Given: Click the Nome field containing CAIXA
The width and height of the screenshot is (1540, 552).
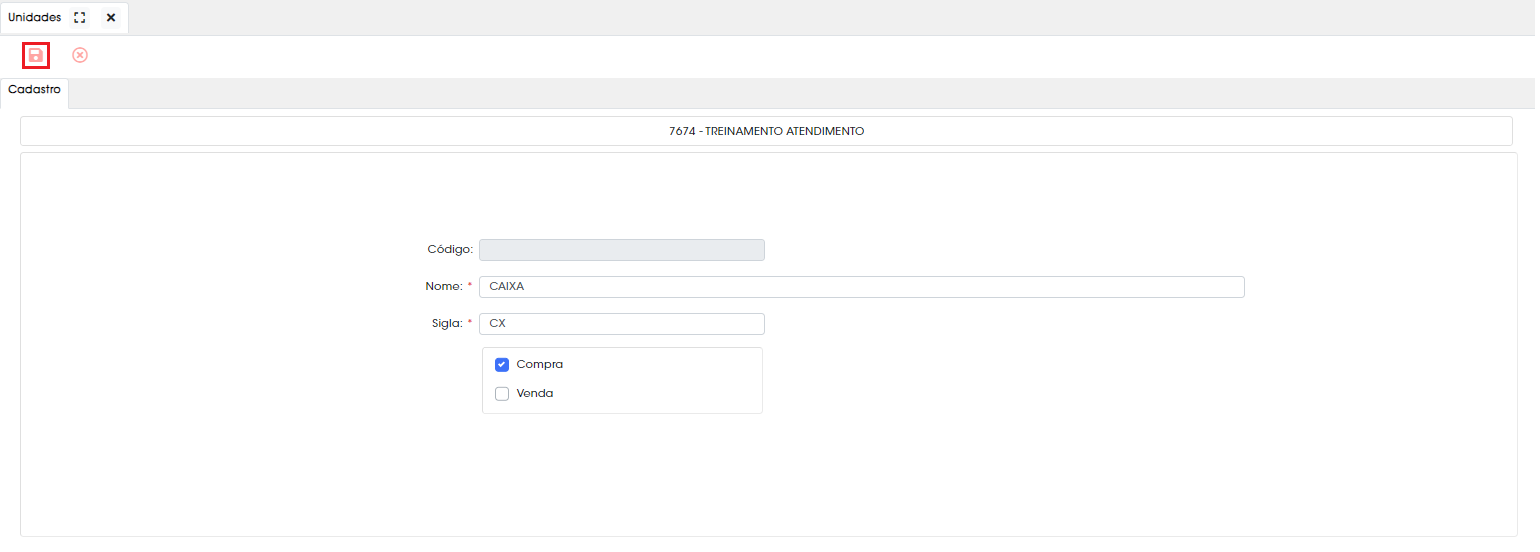Looking at the screenshot, I should click(862, 287).
